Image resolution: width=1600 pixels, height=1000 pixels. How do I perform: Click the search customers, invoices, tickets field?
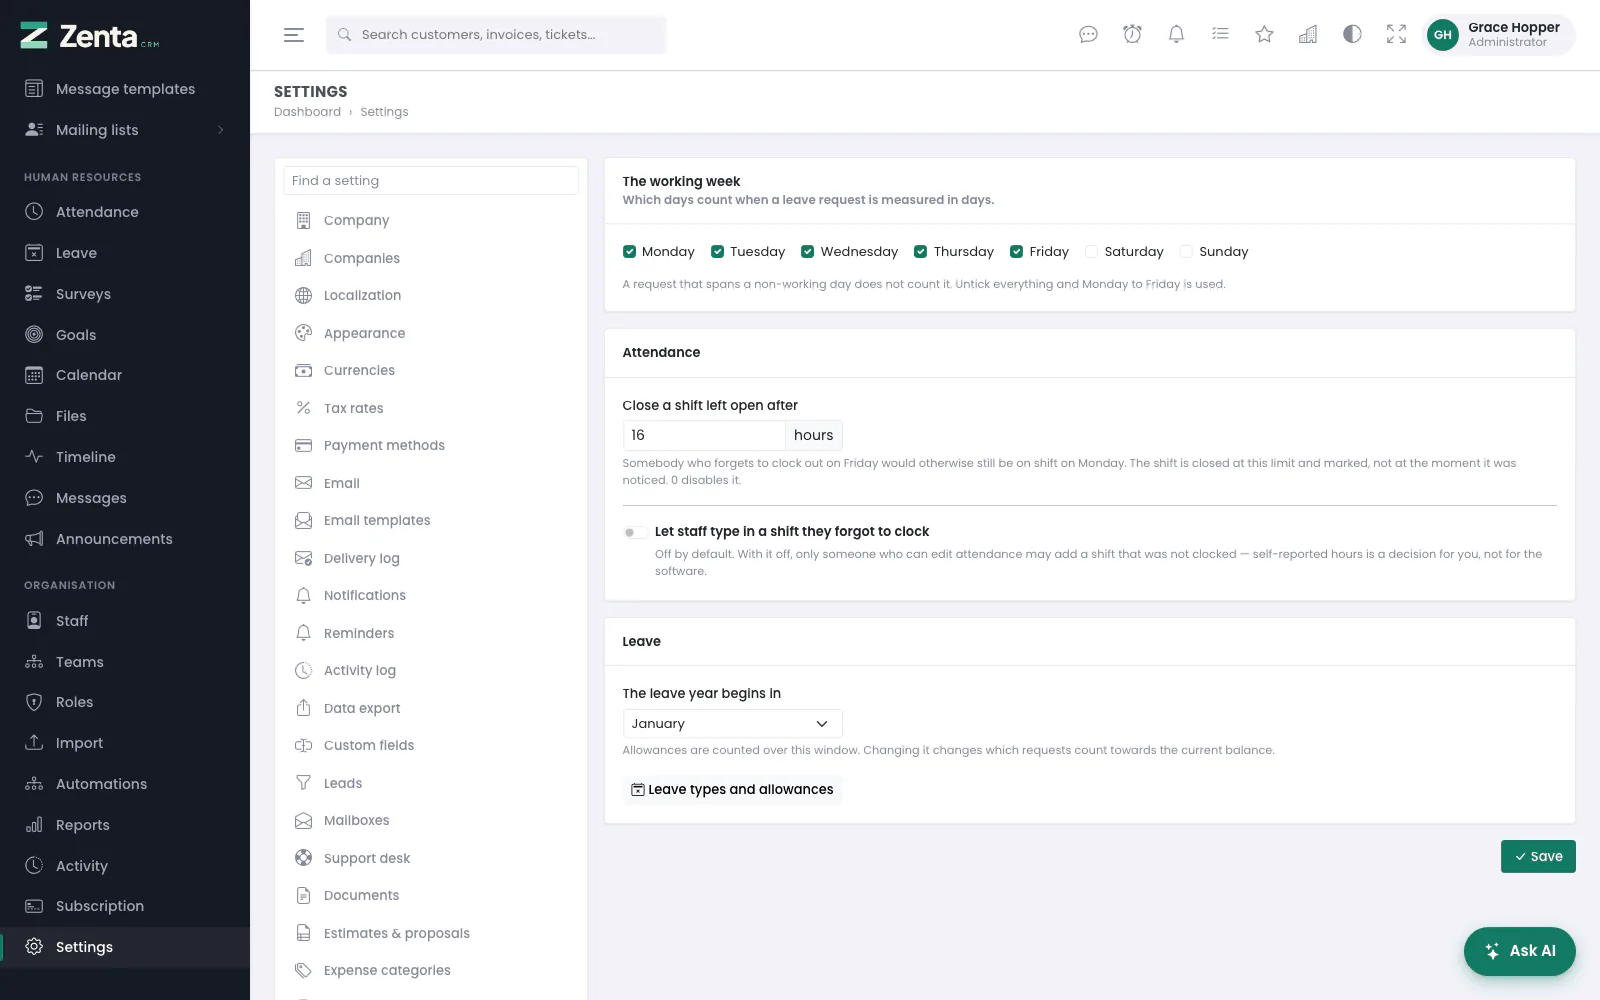click(x=496, y=35)
